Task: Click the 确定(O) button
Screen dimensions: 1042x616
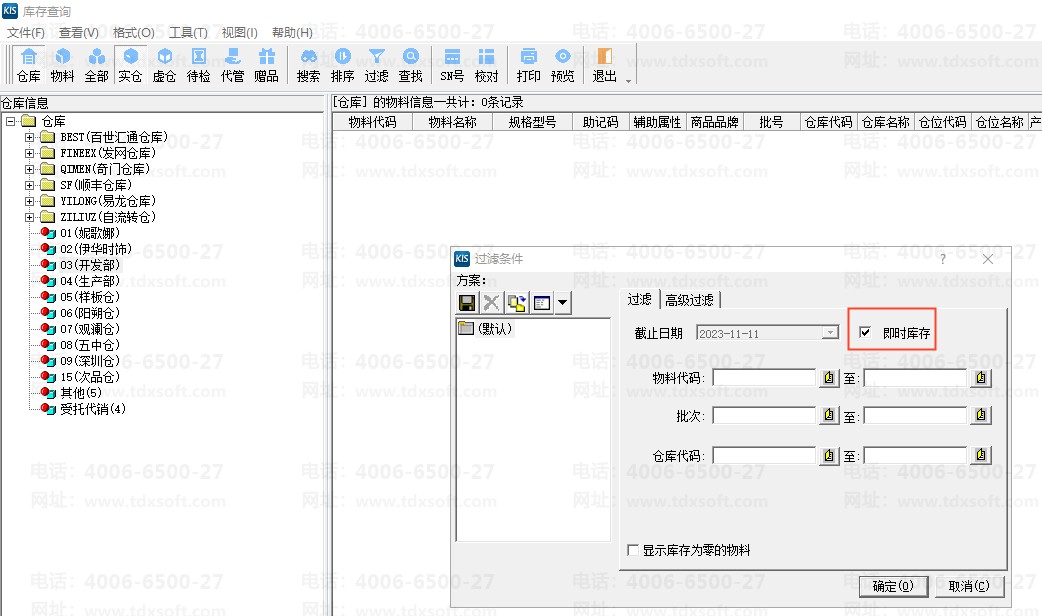Action: (x=893, y=586)
